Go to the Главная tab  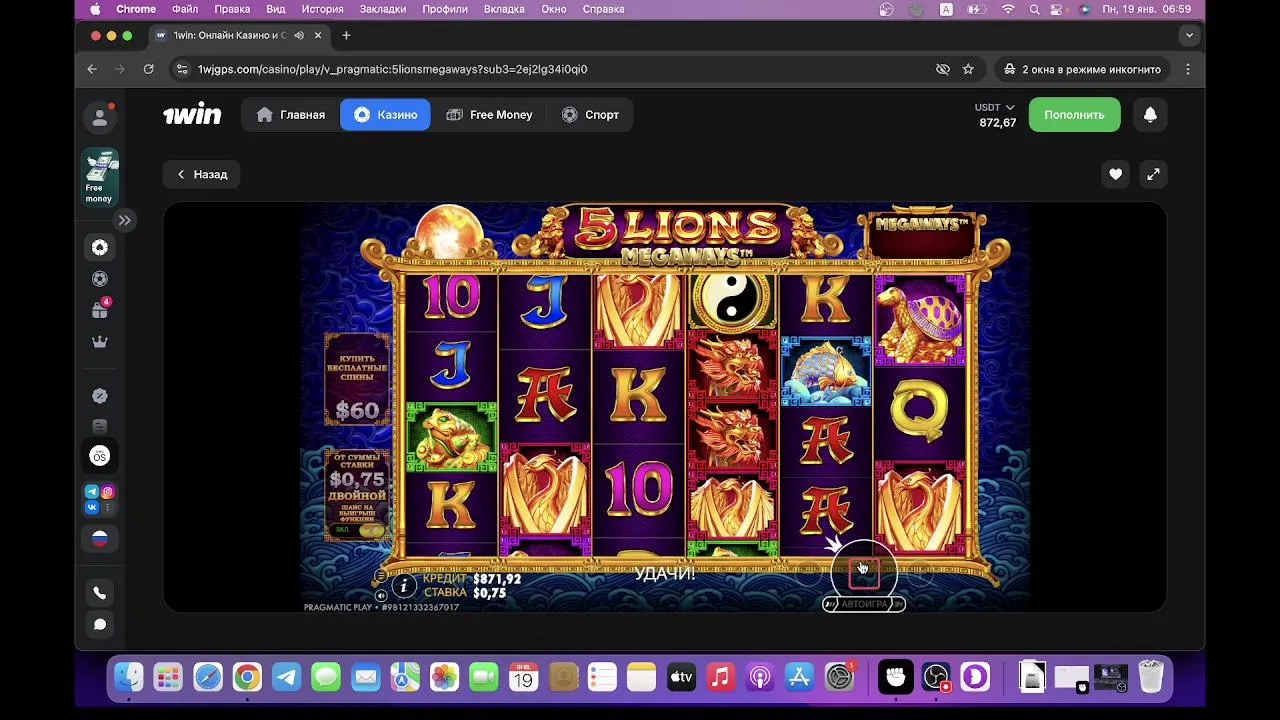(291, 115)
